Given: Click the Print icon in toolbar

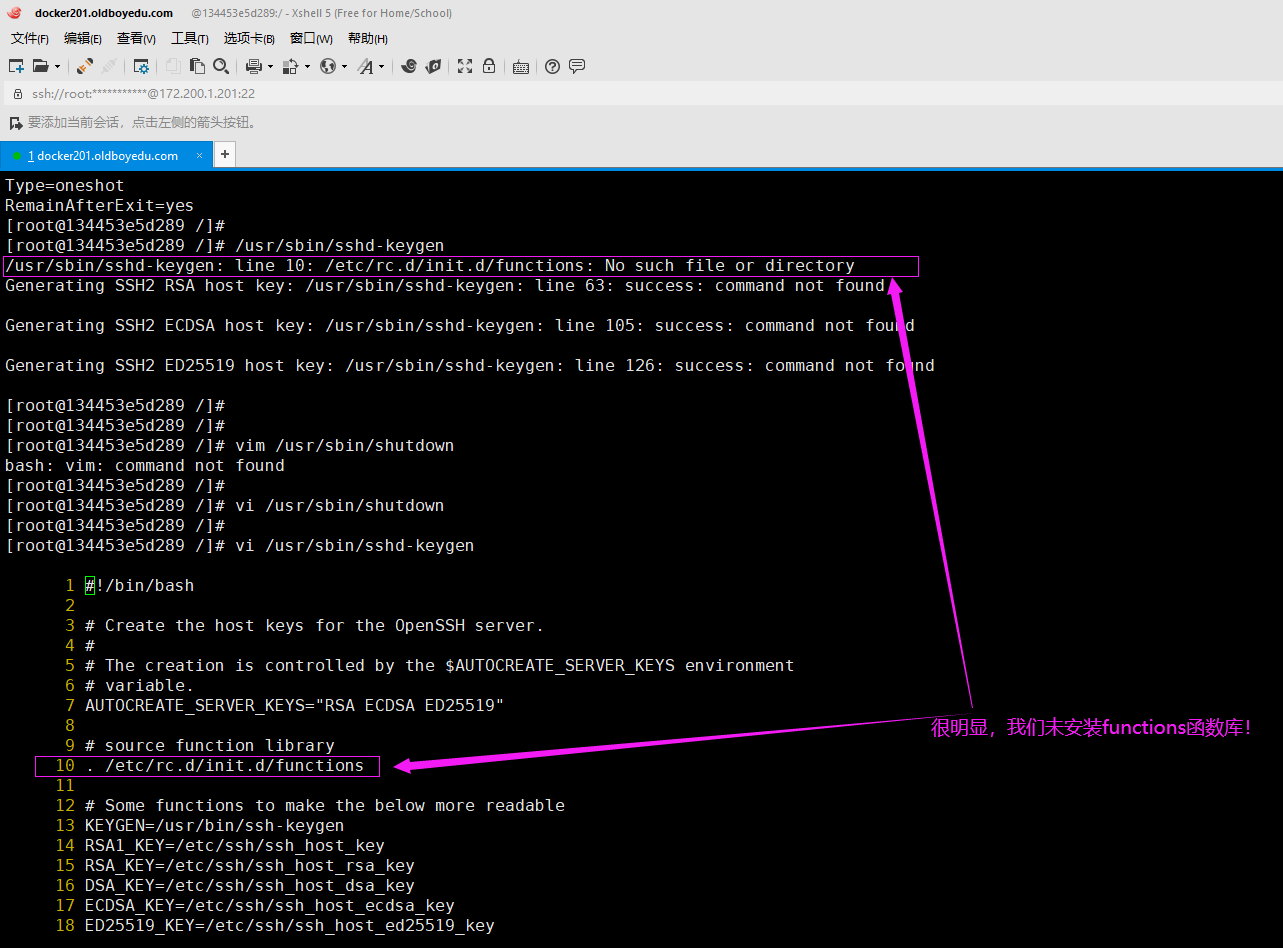Looking at the screenshot, I should [x=253, y=67].
